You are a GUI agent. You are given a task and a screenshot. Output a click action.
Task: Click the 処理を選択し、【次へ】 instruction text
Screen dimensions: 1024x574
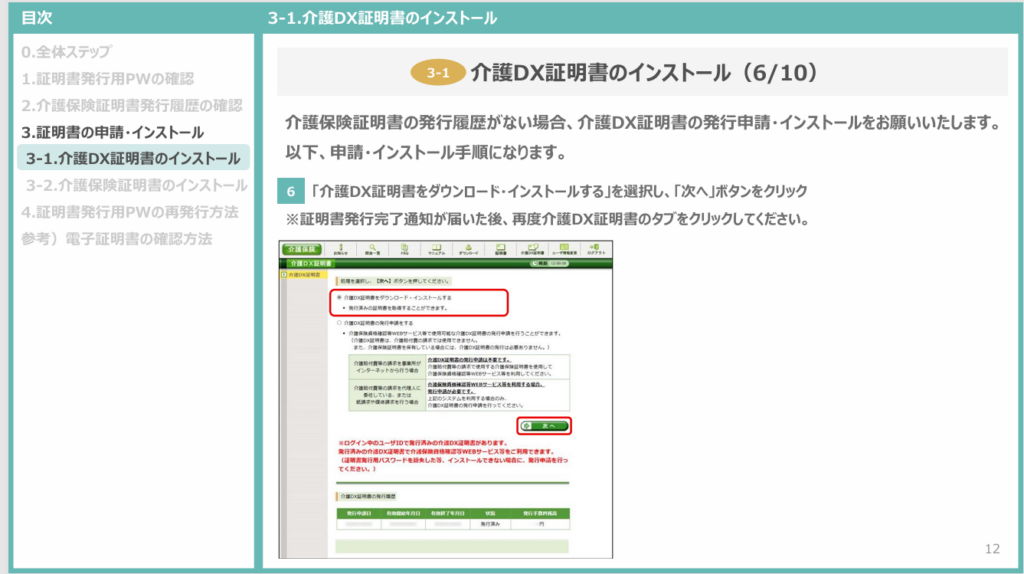tap(394, 281)
